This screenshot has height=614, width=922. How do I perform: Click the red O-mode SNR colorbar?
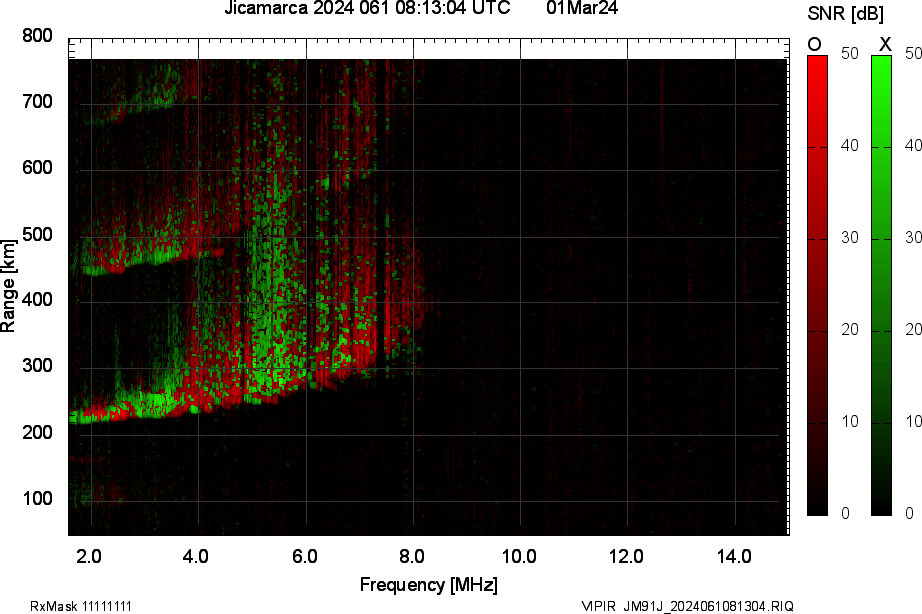817,285
